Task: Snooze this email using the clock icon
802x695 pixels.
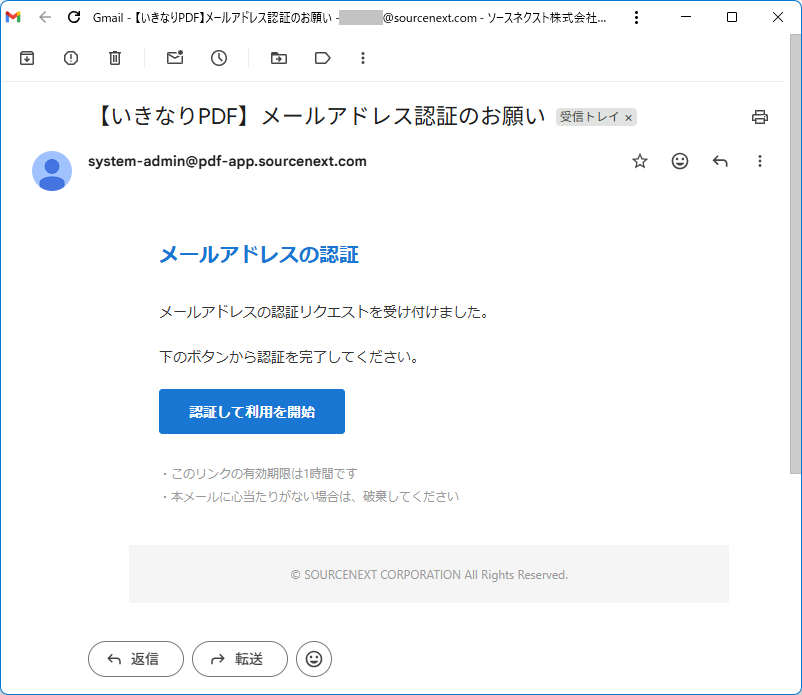Action: [219, 58]
